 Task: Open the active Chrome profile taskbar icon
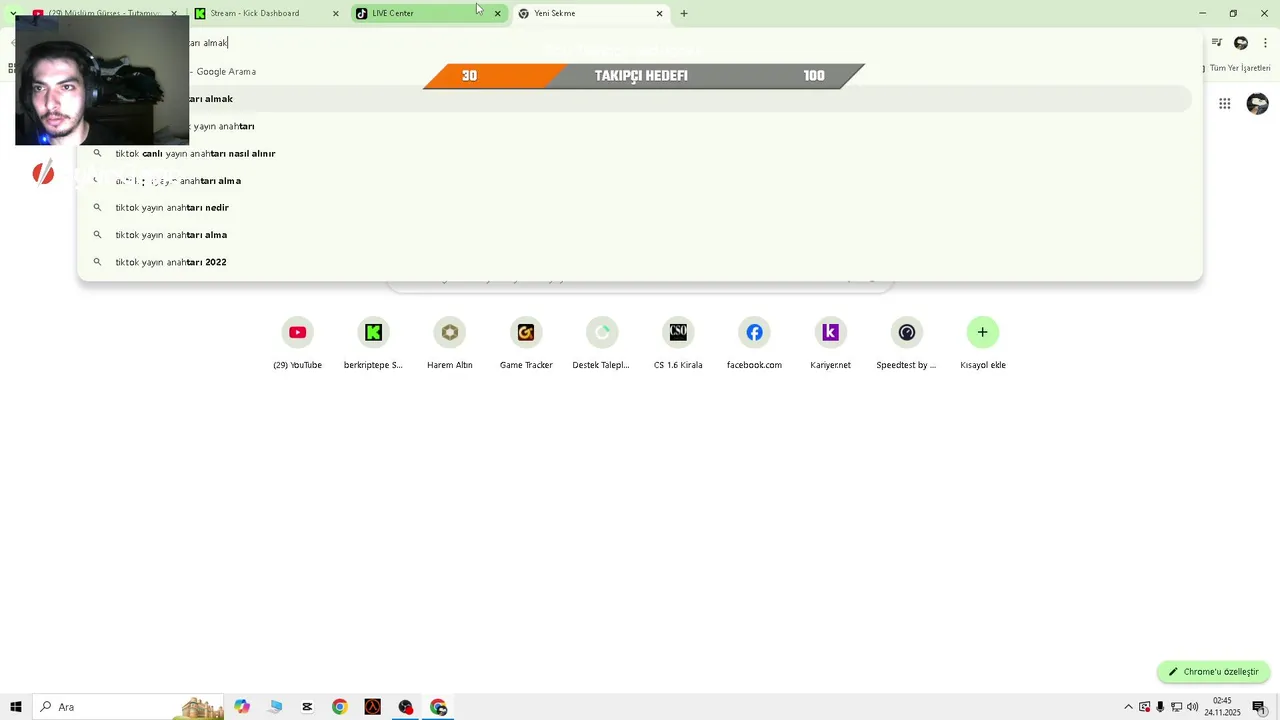tap(438, 707)
